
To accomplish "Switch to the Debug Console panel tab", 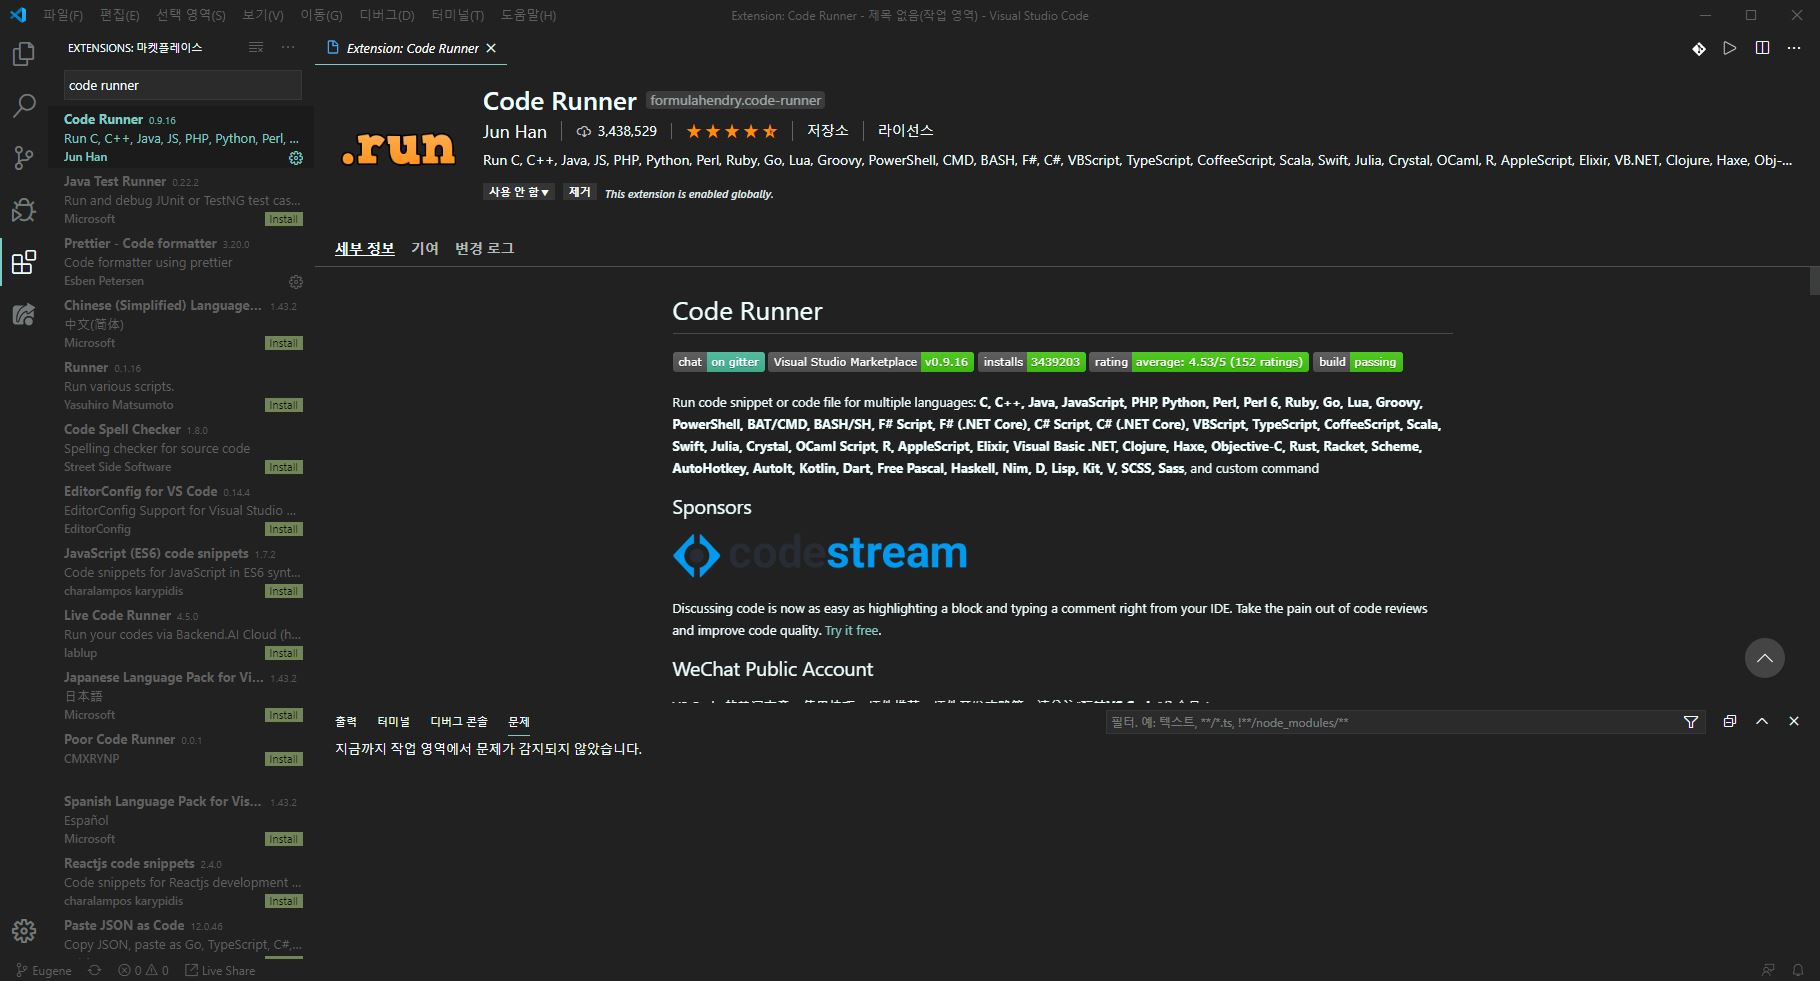I will click(459, 721).
